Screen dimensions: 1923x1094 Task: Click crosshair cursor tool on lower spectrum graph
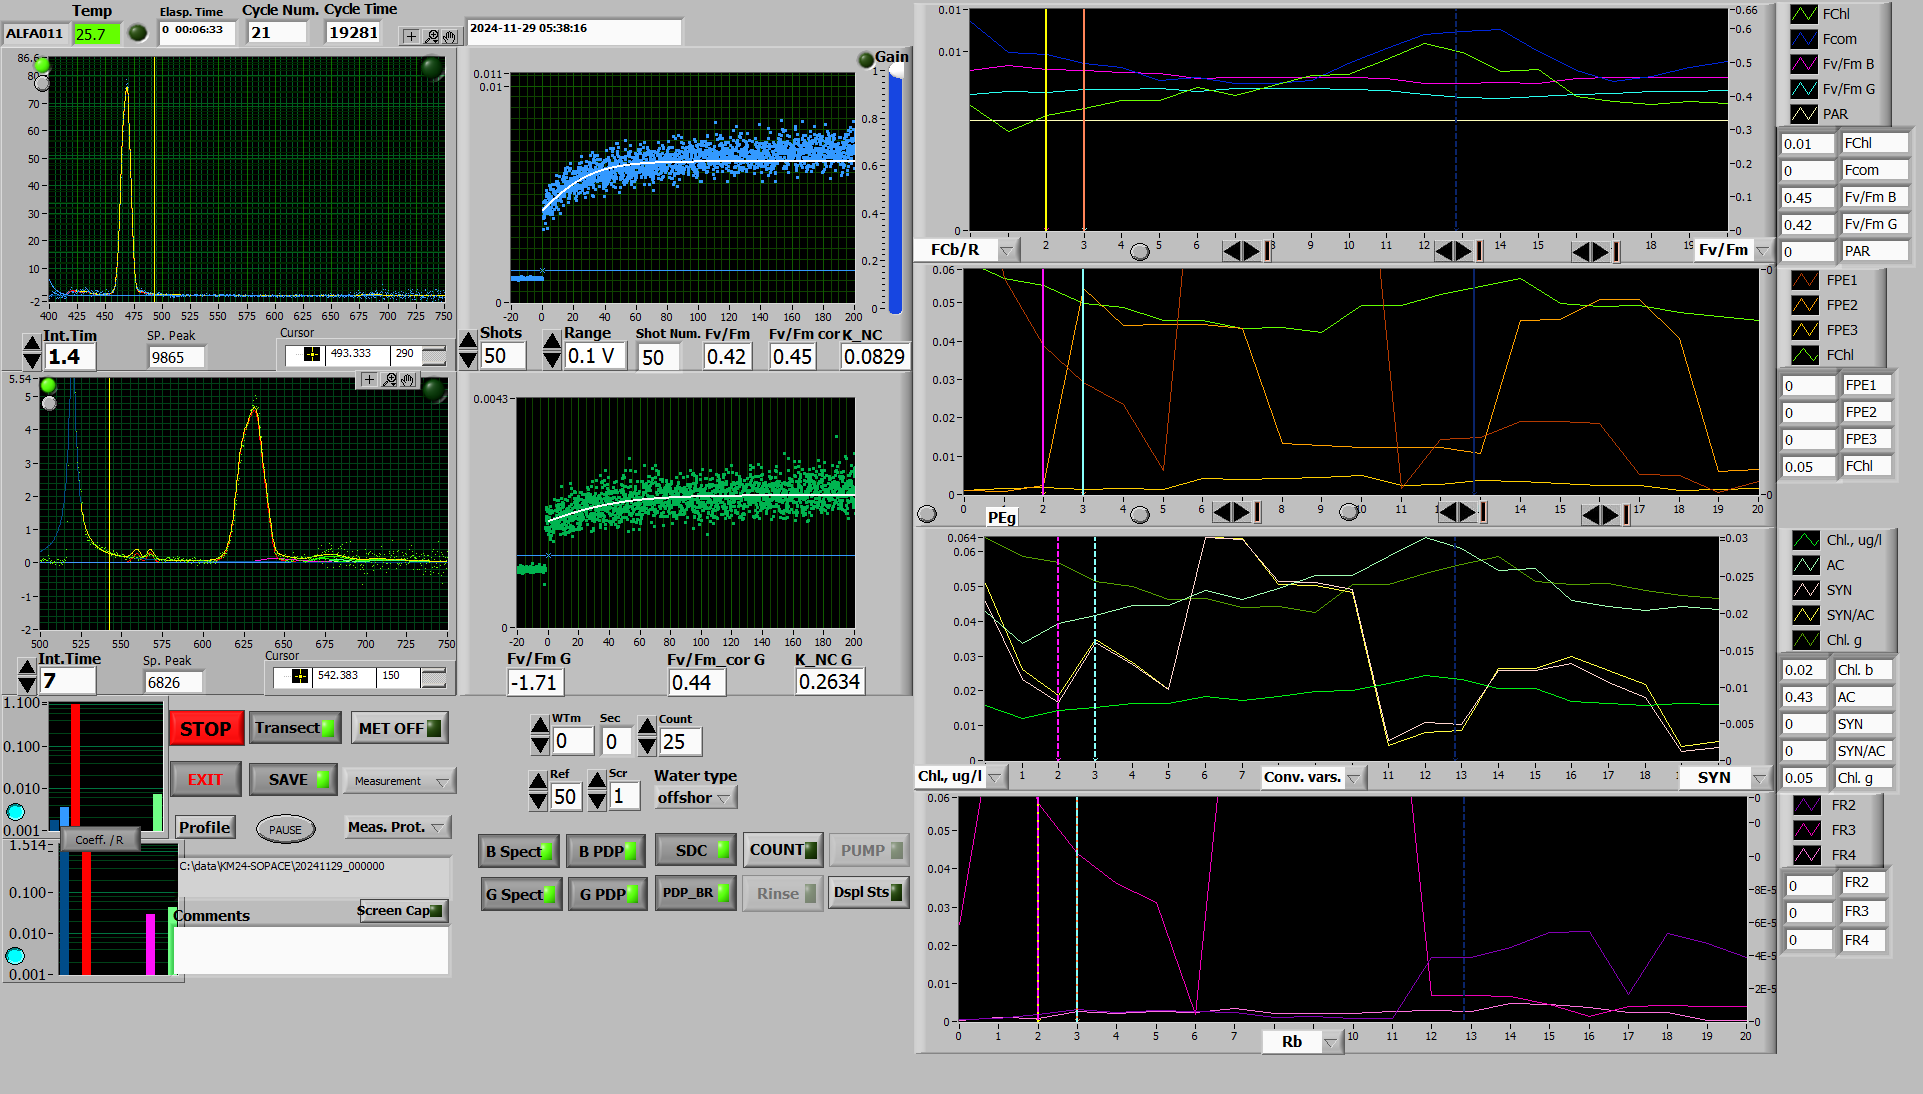pyautogui.click(x=369, y=380)
